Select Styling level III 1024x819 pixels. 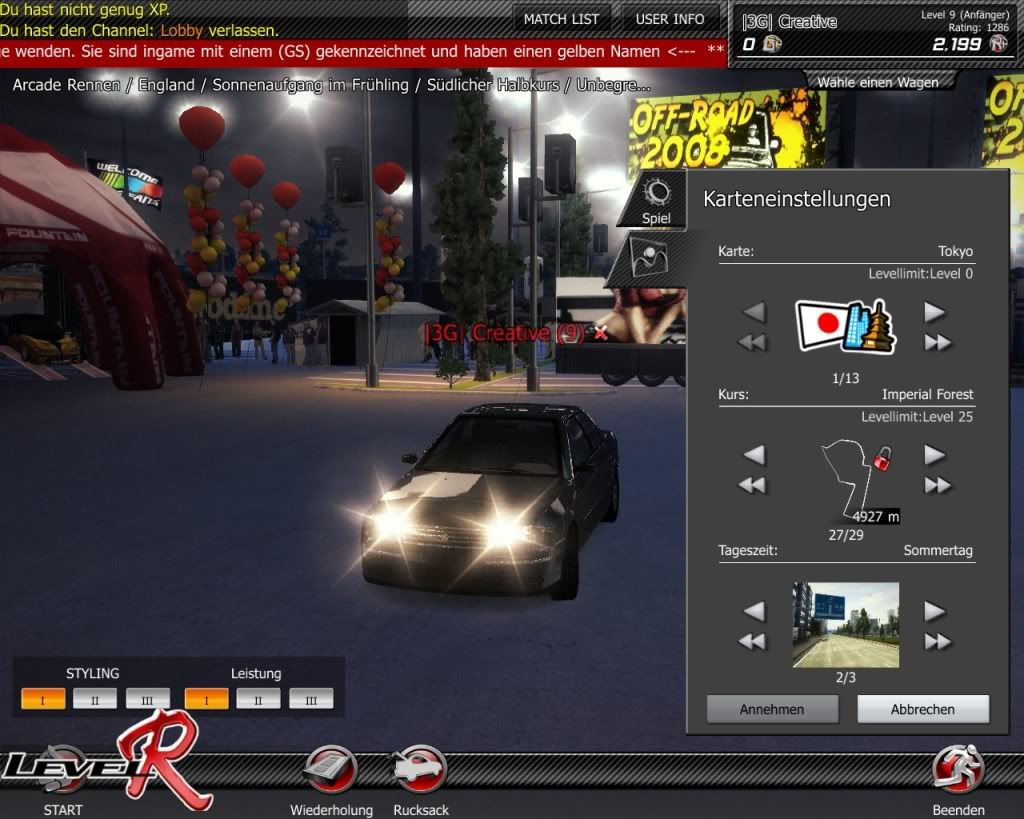coord(148,699)
